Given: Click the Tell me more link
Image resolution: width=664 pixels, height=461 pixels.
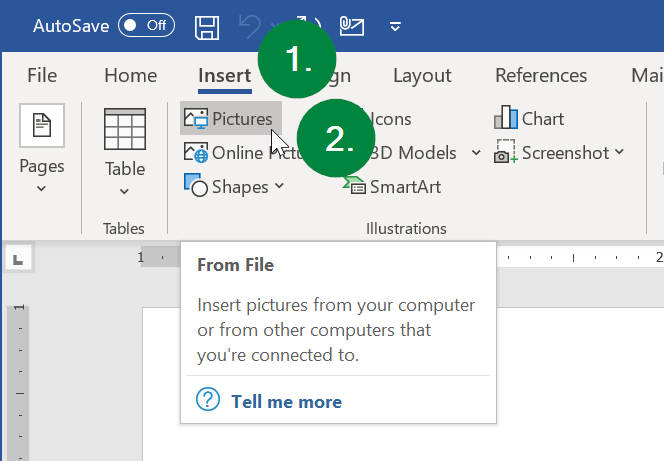Looking at the screenshot, I should coord(286,402).
